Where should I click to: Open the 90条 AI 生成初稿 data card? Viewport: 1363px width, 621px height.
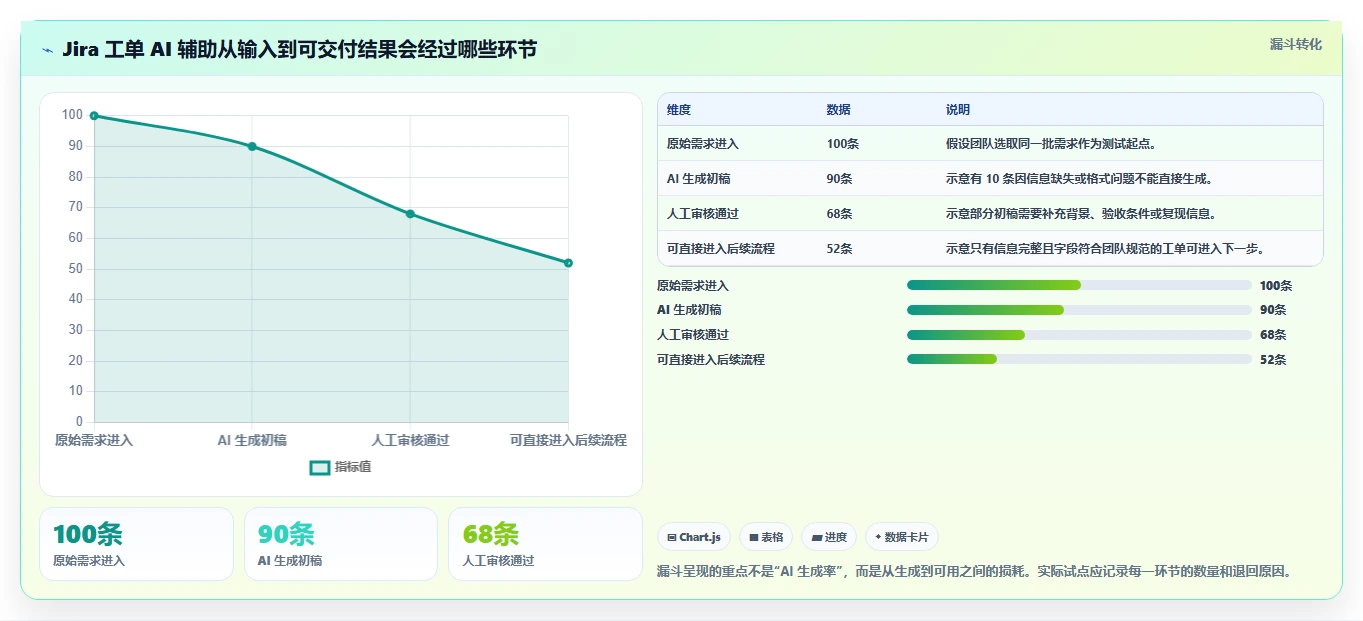(x=341, y=544)
